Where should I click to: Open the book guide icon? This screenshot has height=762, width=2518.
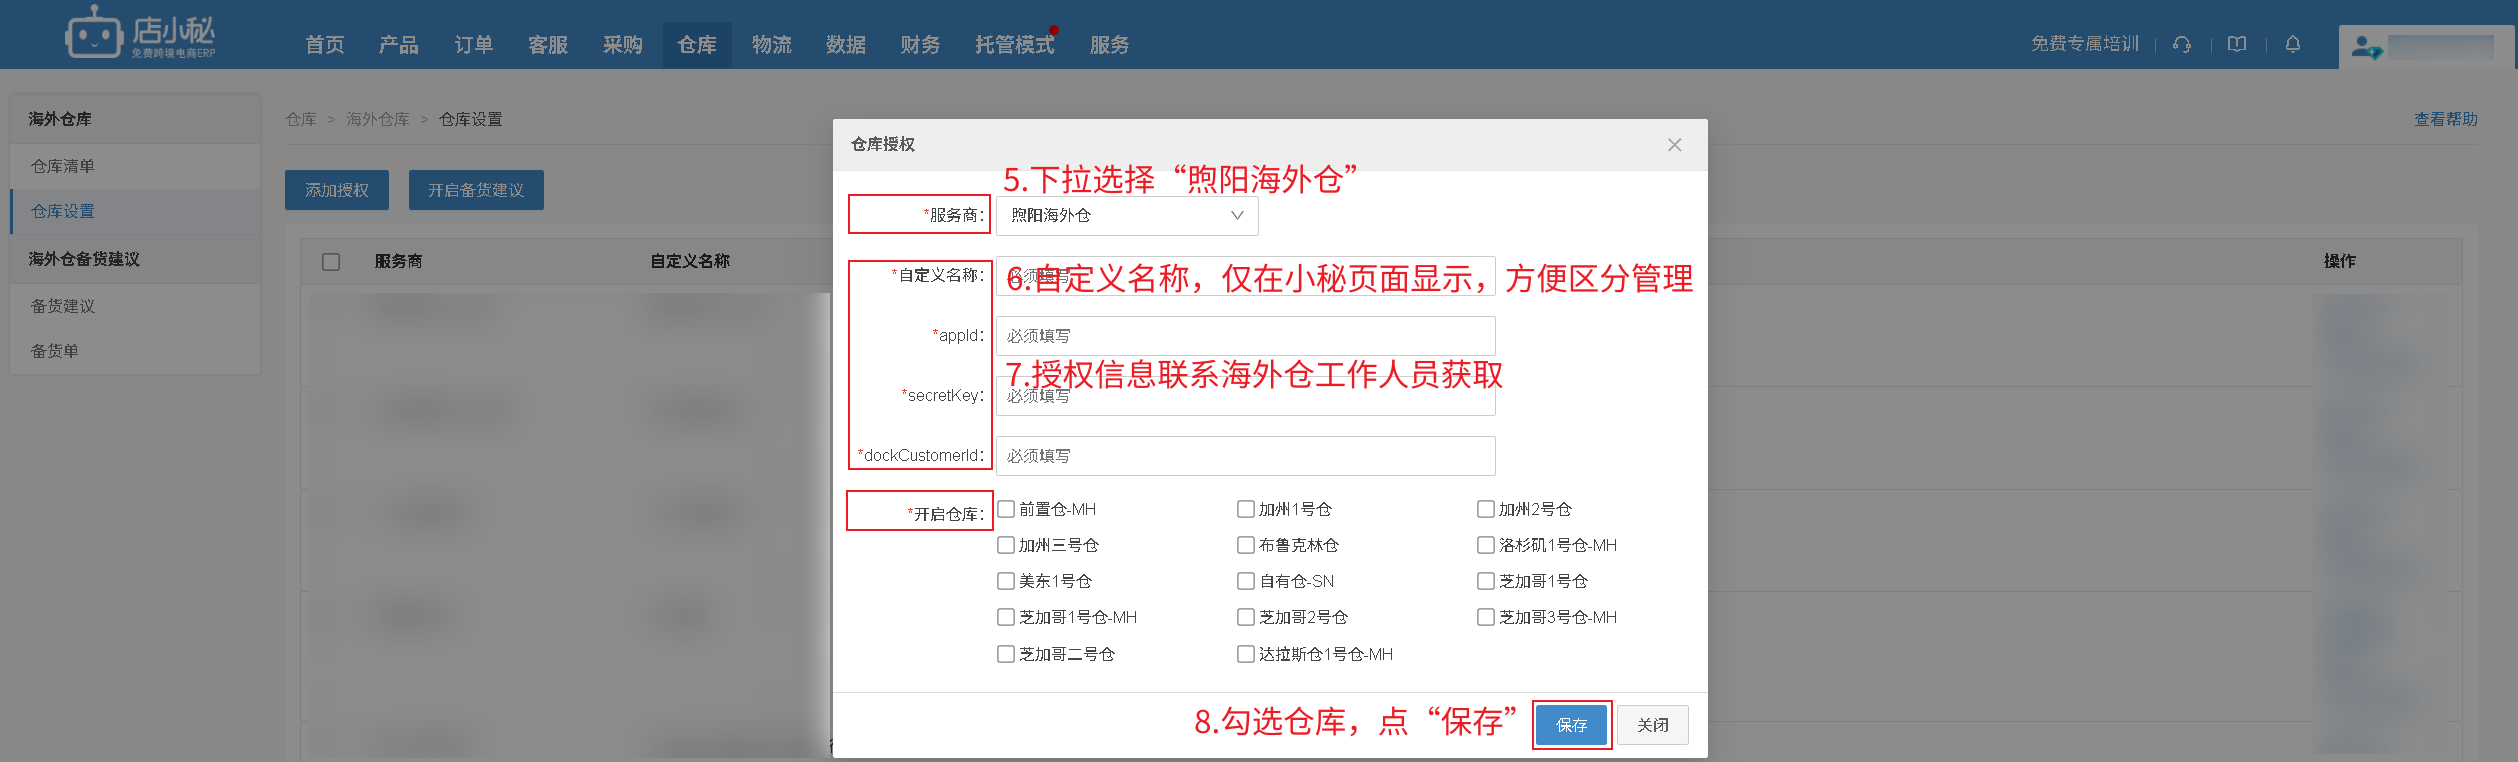[2237, 45]
